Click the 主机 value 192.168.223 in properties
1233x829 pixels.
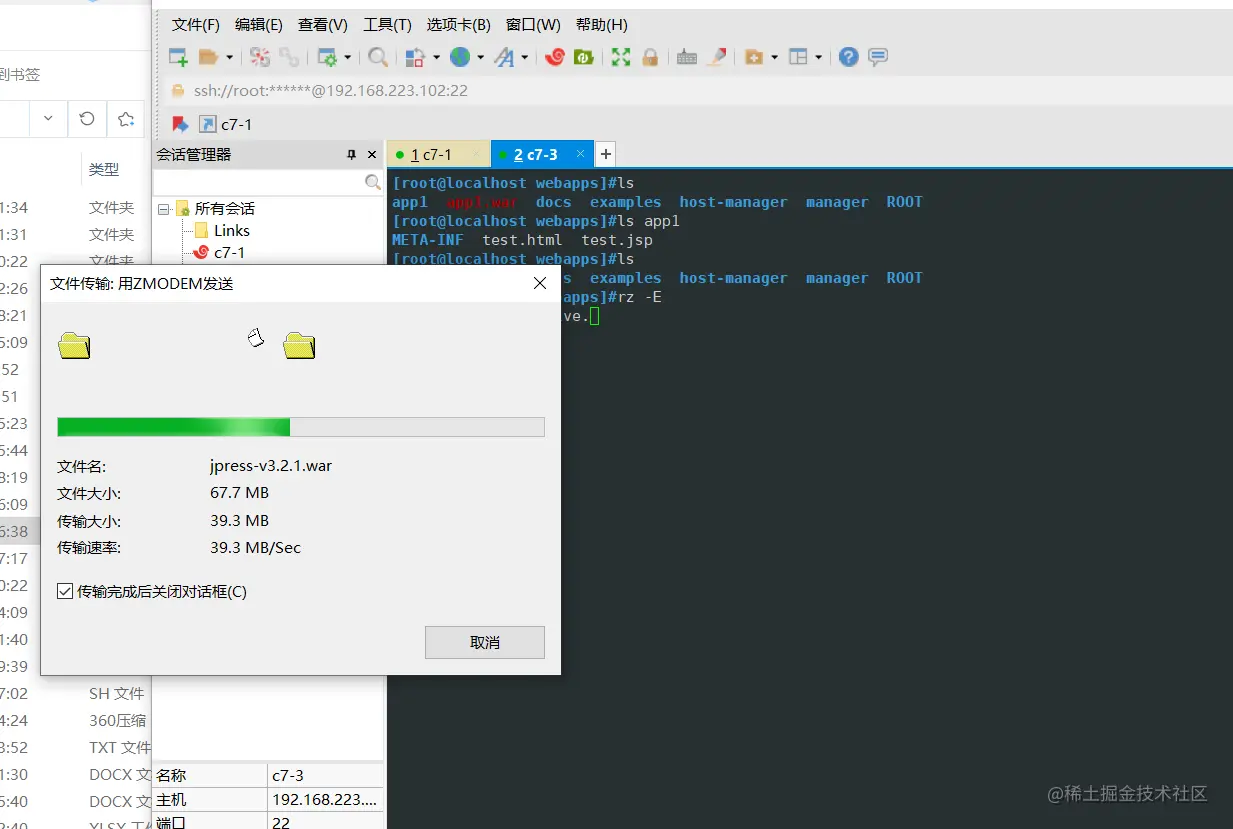click(x=324, y=800)
